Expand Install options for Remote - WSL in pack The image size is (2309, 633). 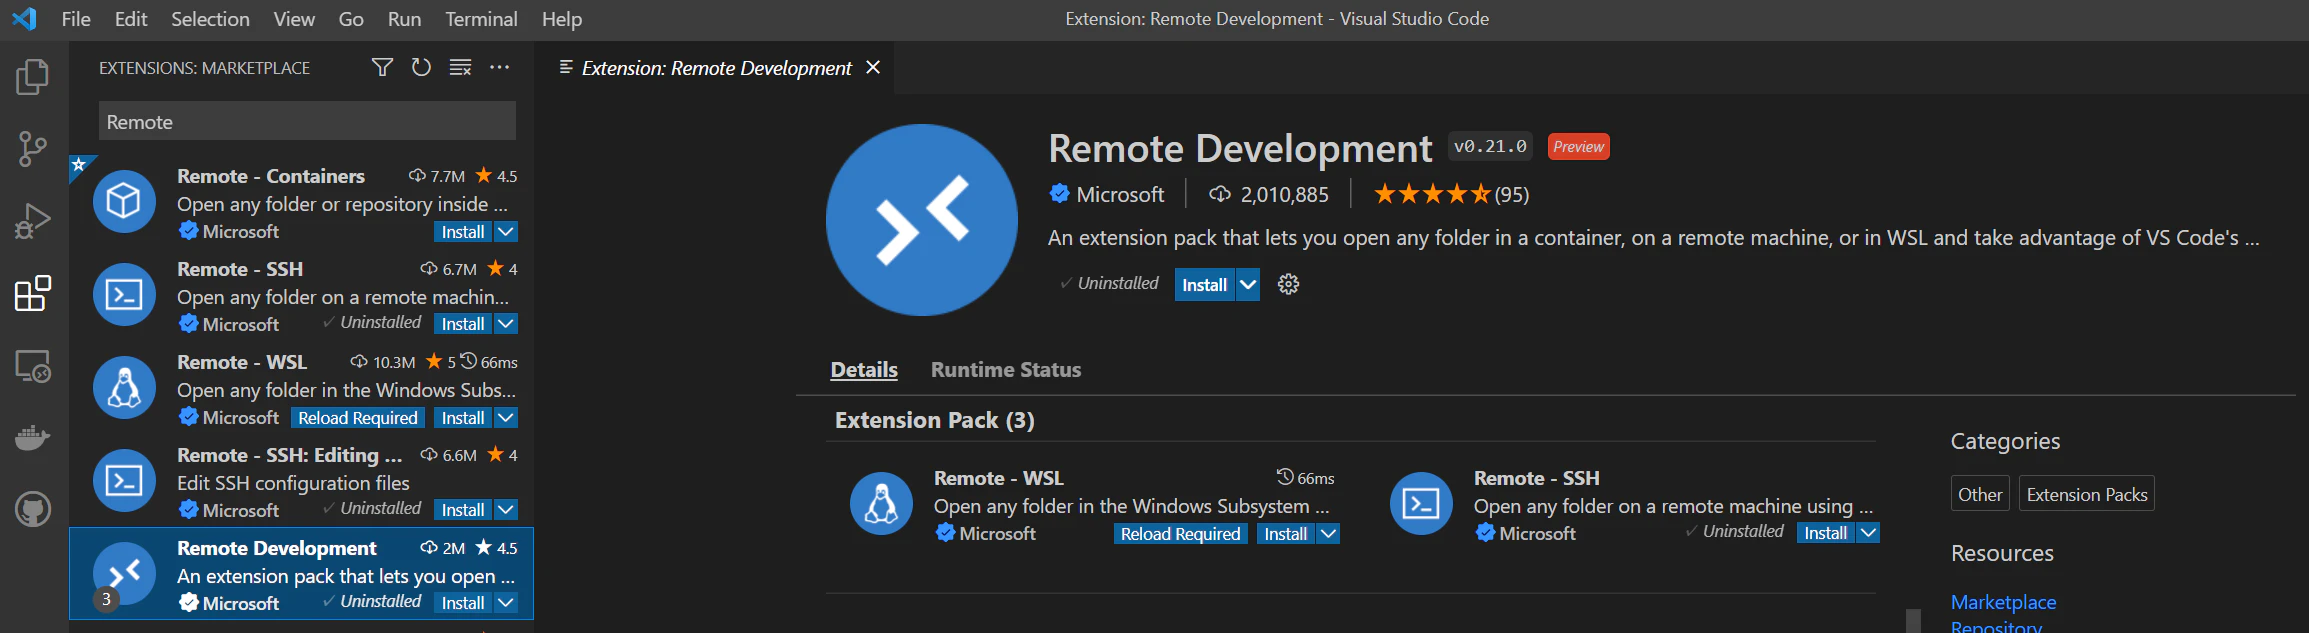(1328, 534)
